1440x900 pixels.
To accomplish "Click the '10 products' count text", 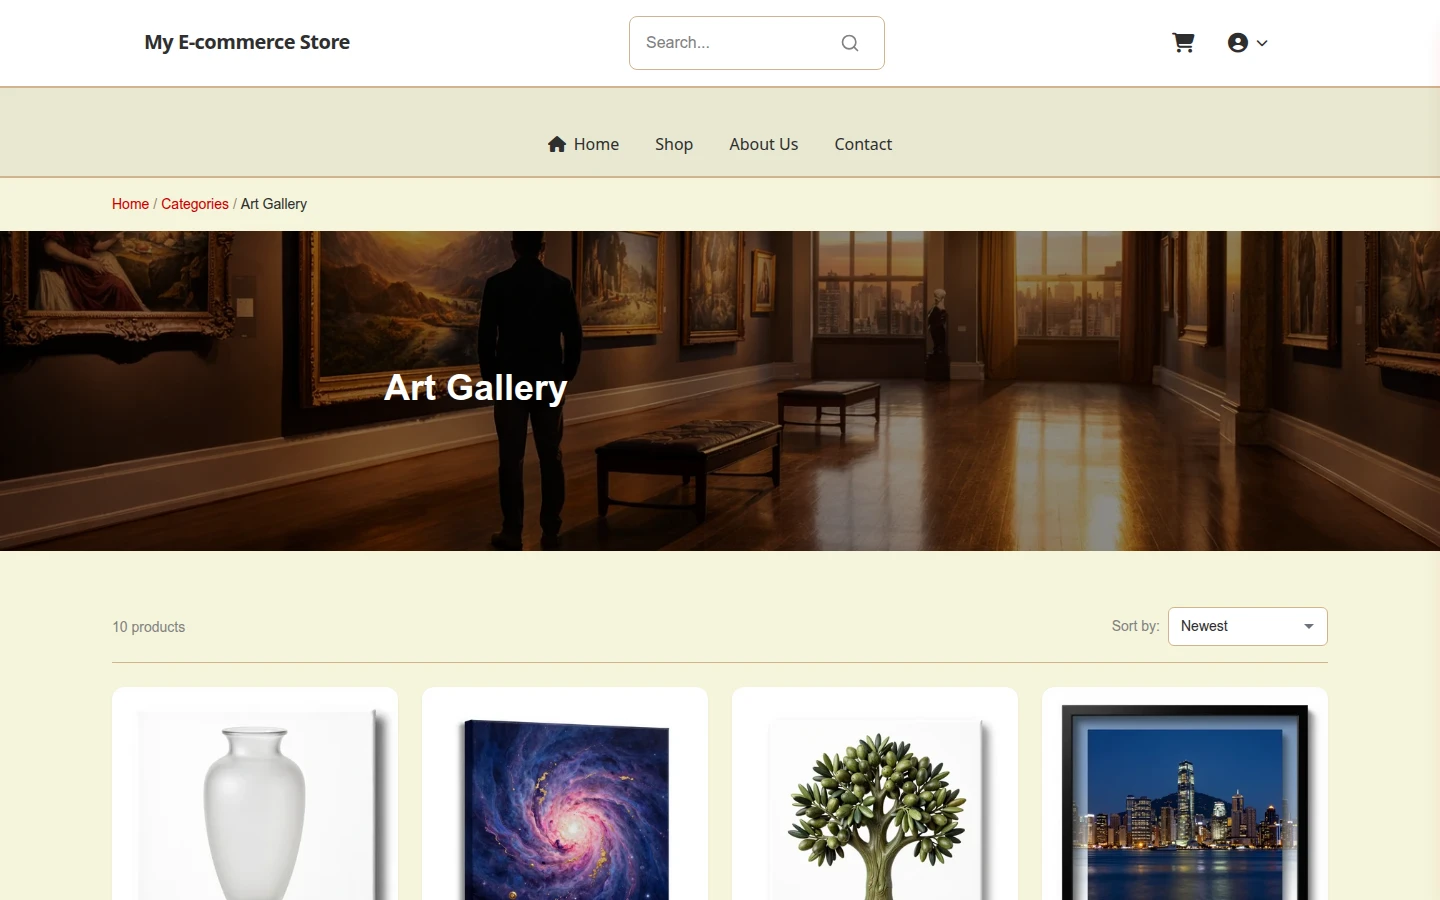I will [x=149, y=627].
